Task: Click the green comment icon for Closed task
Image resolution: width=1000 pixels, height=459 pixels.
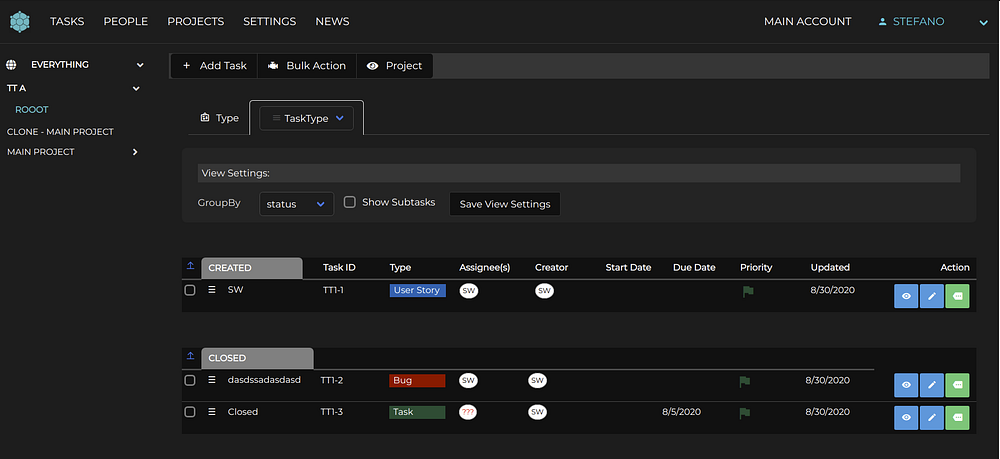Action: (957, 417)
